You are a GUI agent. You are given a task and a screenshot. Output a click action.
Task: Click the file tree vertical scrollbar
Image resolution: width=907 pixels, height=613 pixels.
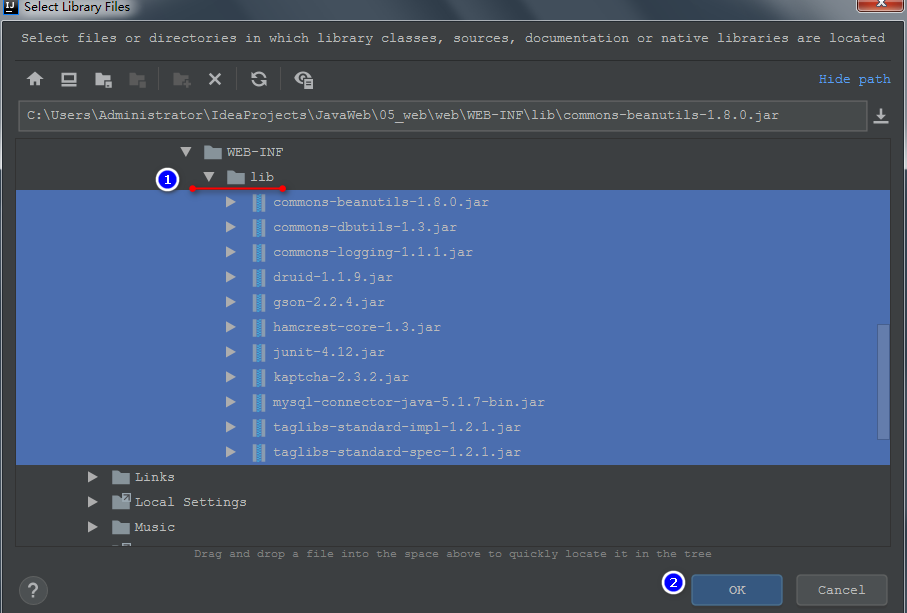(883, 382)
